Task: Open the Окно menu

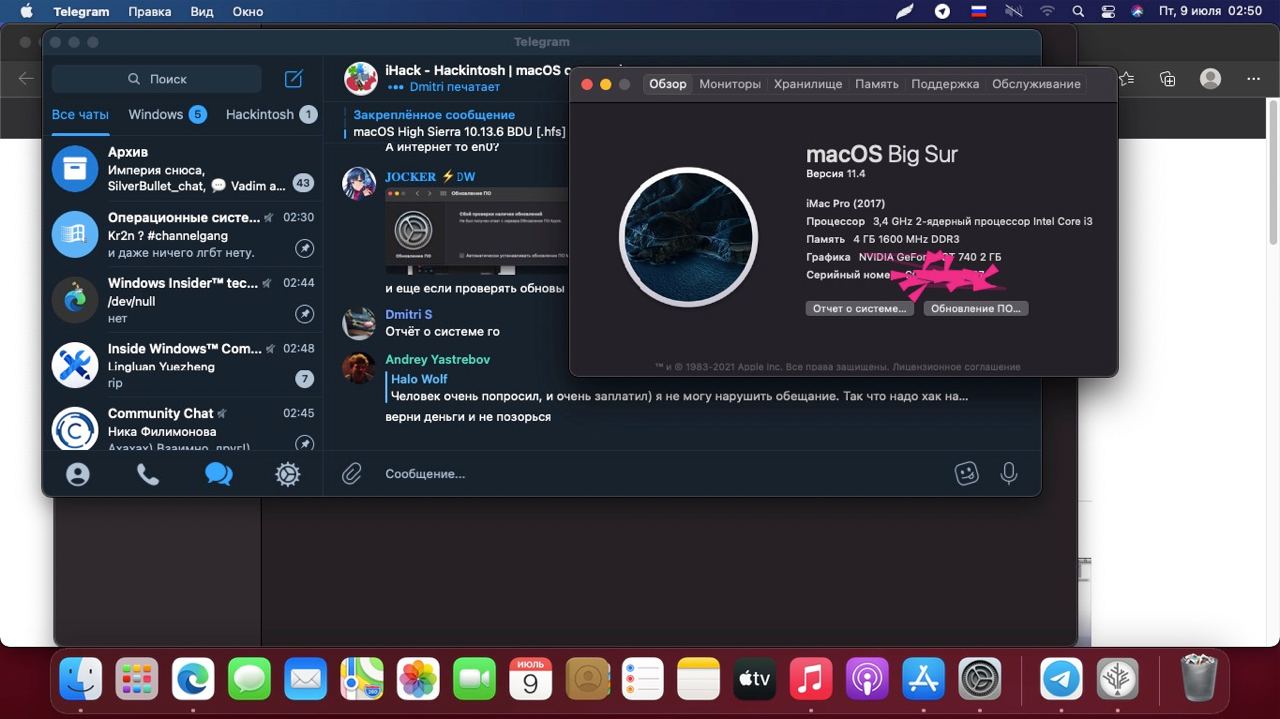Action: [x=248, y=11]
